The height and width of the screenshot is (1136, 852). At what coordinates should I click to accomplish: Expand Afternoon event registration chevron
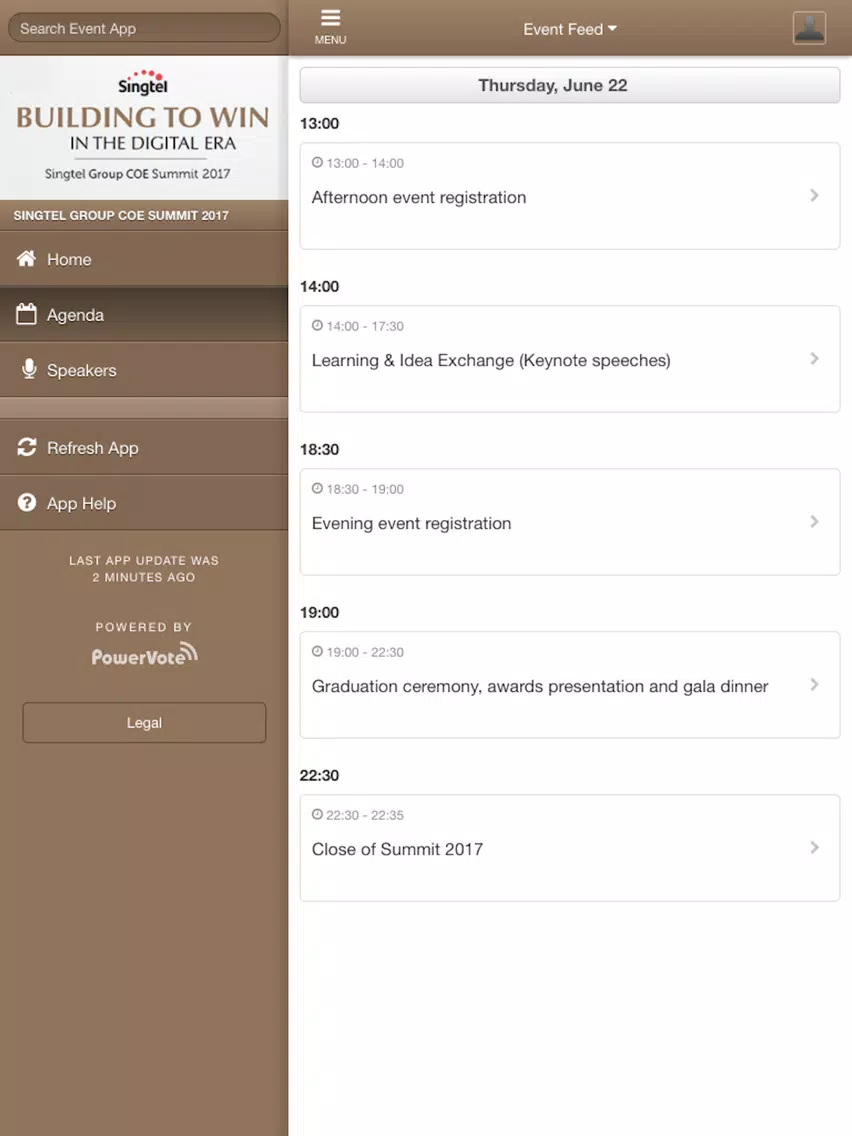click(814, 196)
